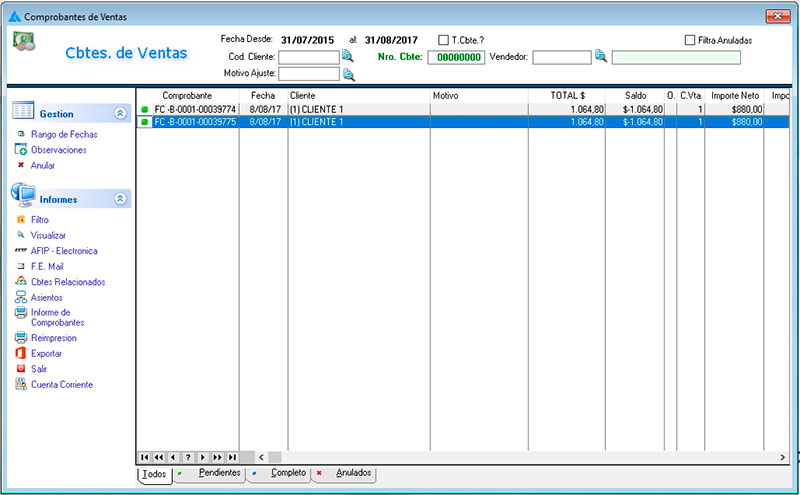Click the Rango de Fechas link

coord(64,134)
